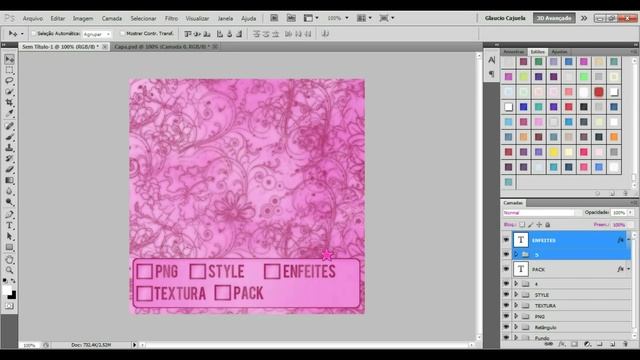Select the Zoom tool in toolbox
The image size is (640, 360).
[9, 270]
